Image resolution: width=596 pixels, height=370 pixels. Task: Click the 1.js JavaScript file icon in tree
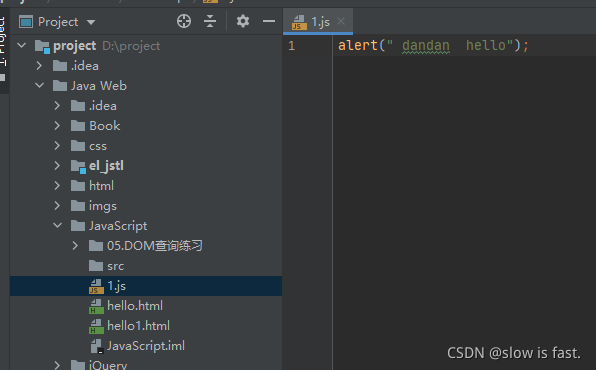coord(96,286)
